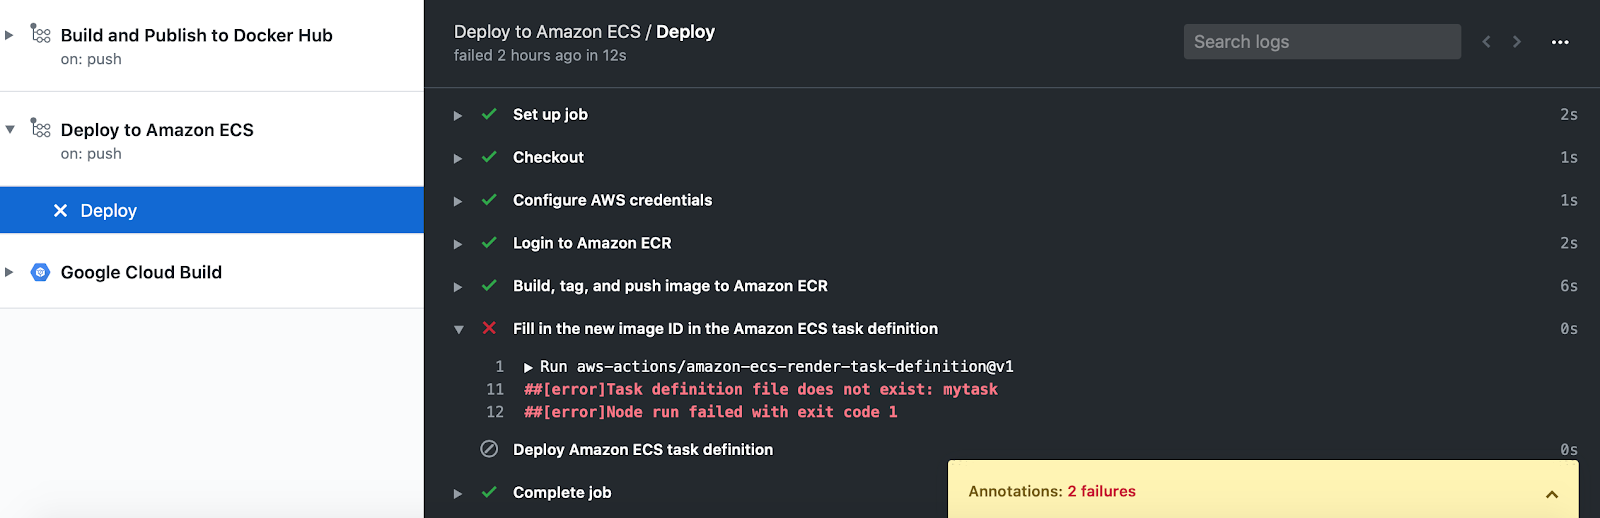Open the Google Cloud Build check
Image resolution: width=1600 pixels, height=518 pixels.
pos(141,272)
